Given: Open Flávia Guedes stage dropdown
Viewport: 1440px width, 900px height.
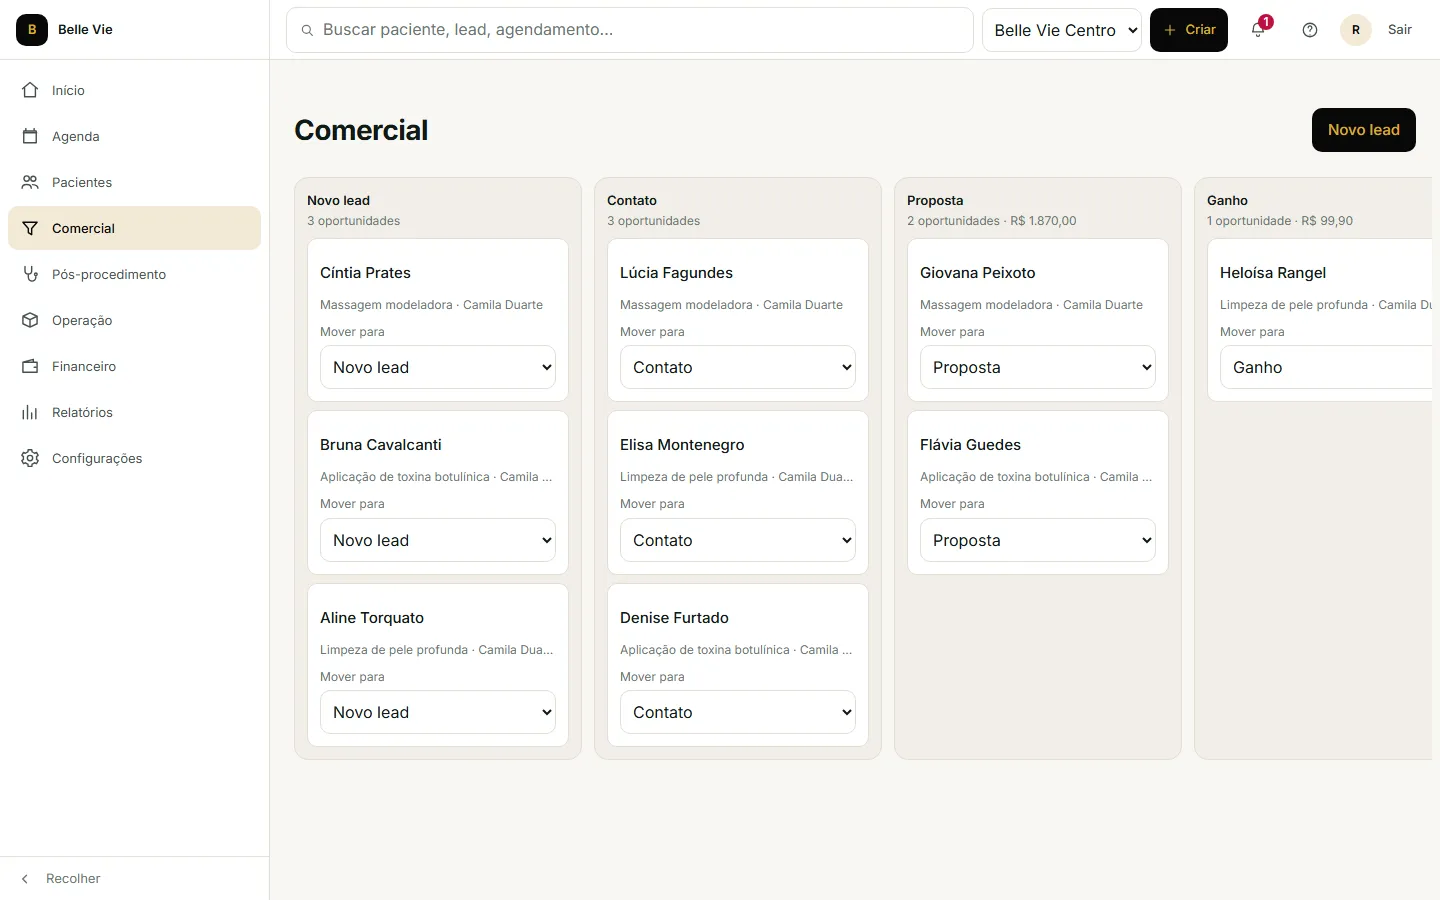Looking at the screenshot, I should point(1038,540).
